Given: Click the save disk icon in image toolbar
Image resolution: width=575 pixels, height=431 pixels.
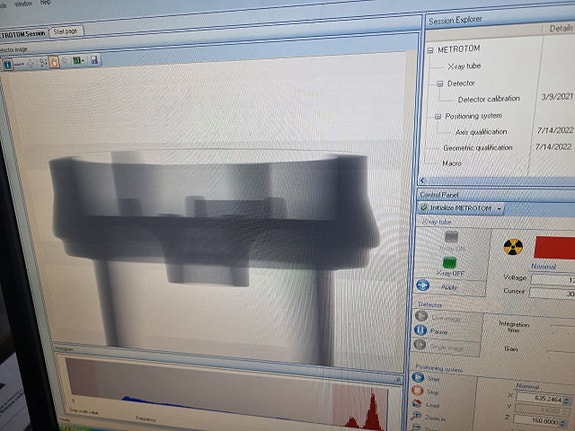Looking at the screenshot, I should 94,60.
